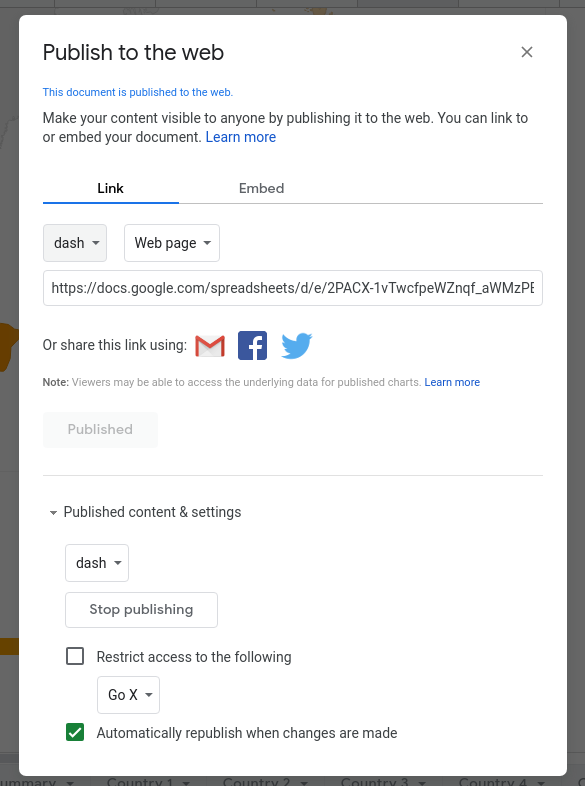Open dash dropdown in Published content settings
The image size is (585, 786).
(x=97, y=563)
